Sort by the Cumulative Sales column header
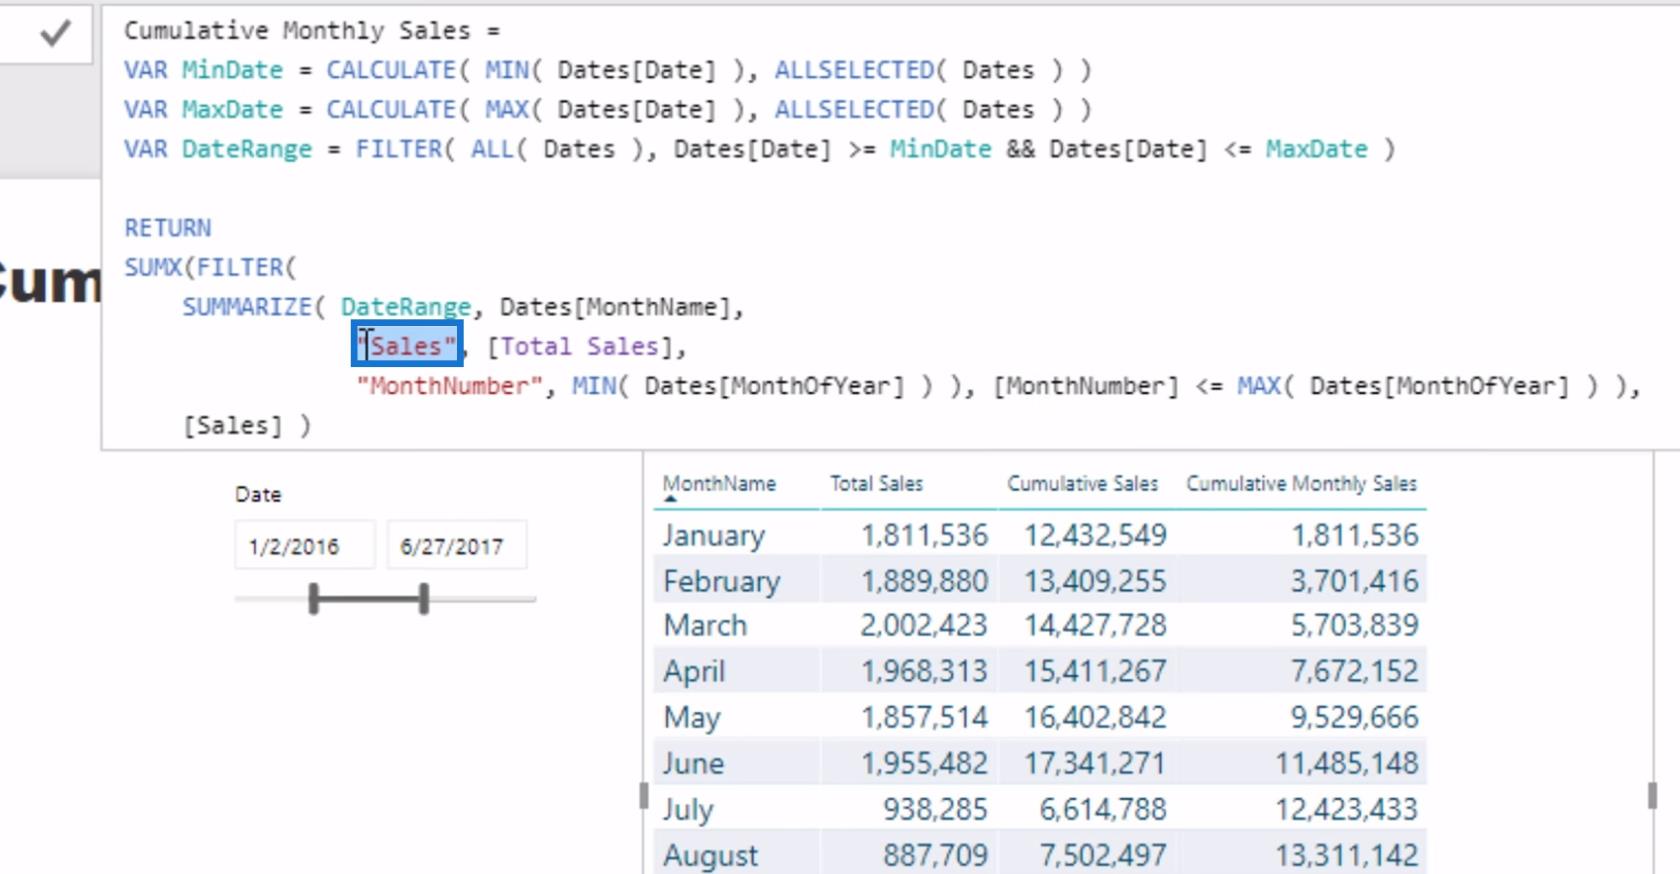This screenshot has width=1680, height=874. tap(1082, 484)
